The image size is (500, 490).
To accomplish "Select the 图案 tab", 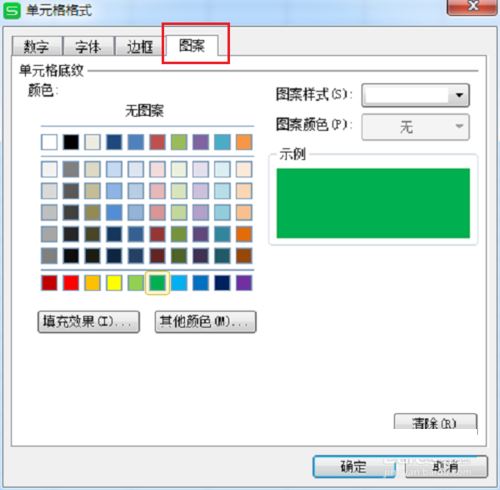I will [192, 45].
